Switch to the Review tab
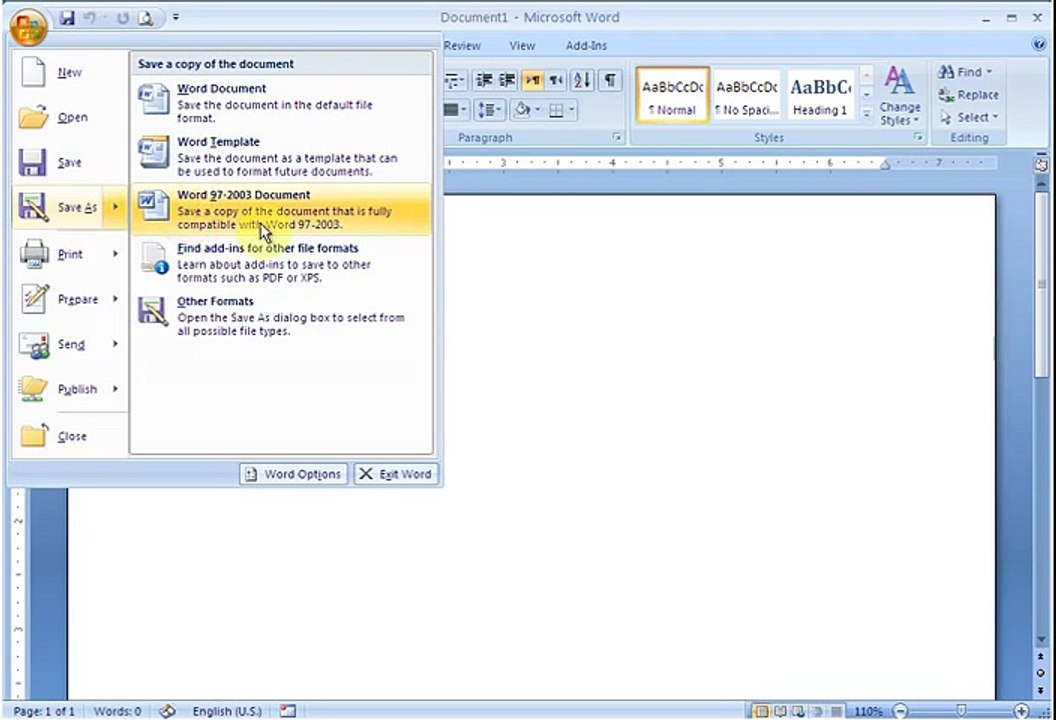 pos(462,46)
